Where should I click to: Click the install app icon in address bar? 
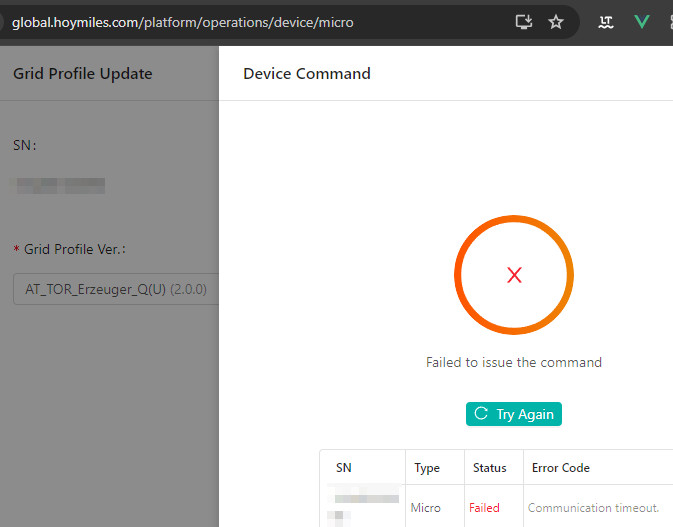523,21
